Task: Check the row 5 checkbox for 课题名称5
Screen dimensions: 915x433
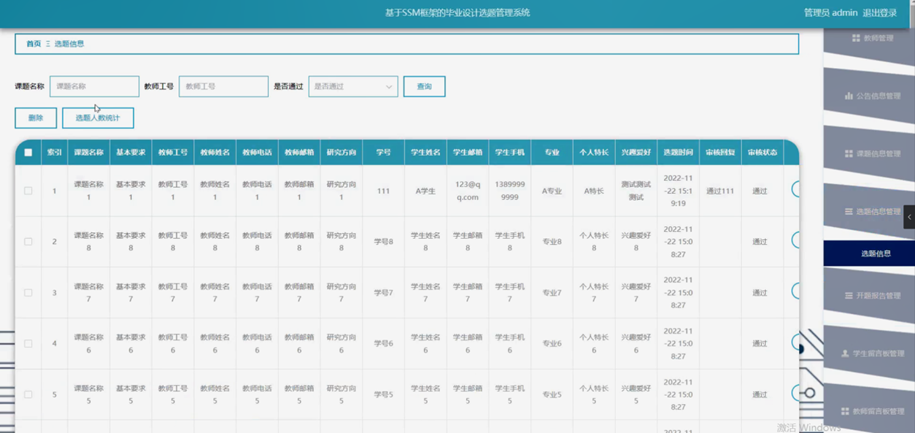Action: coord(28,394)
